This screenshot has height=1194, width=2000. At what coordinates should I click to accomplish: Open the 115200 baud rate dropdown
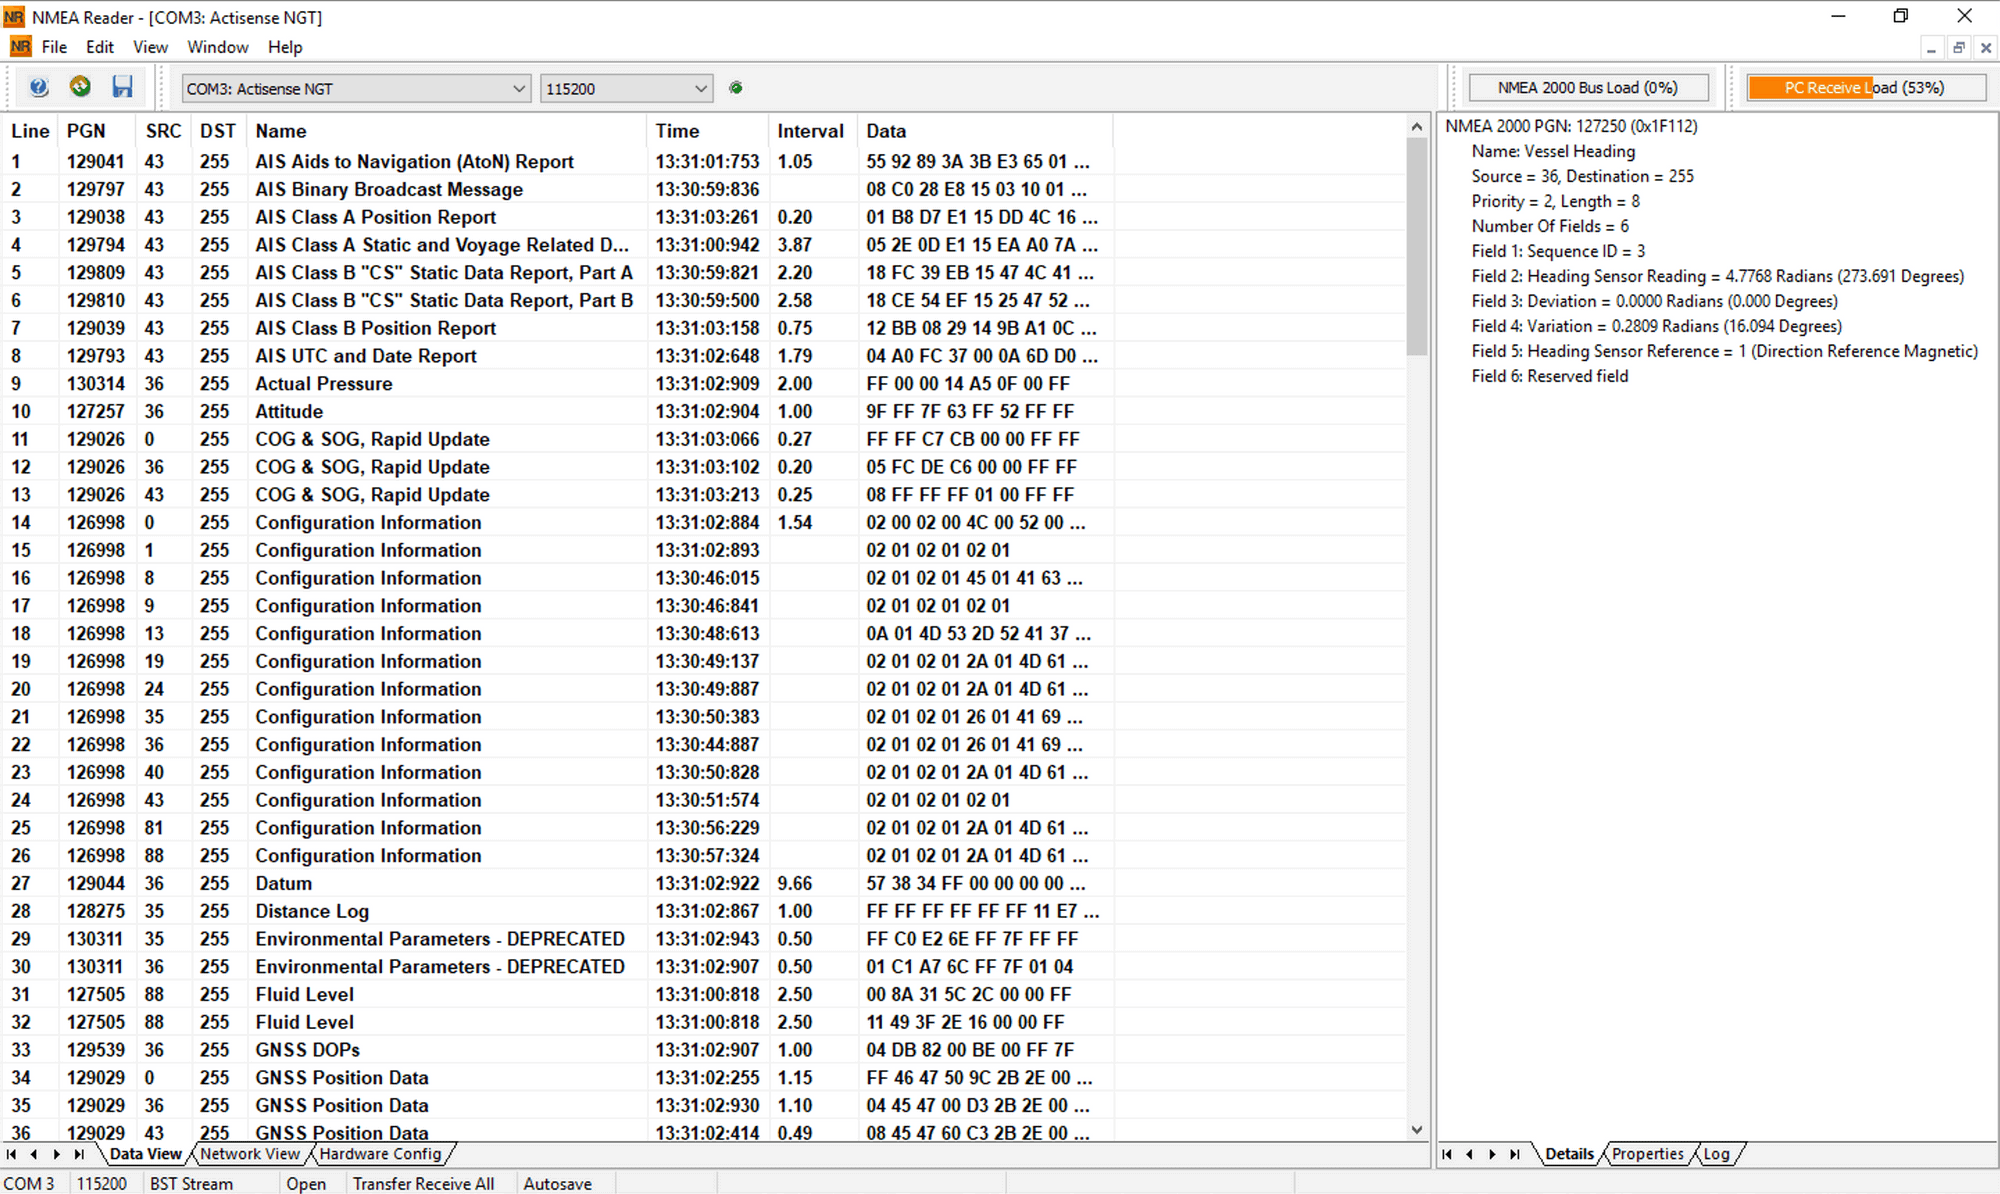click(x=700, y=88)
